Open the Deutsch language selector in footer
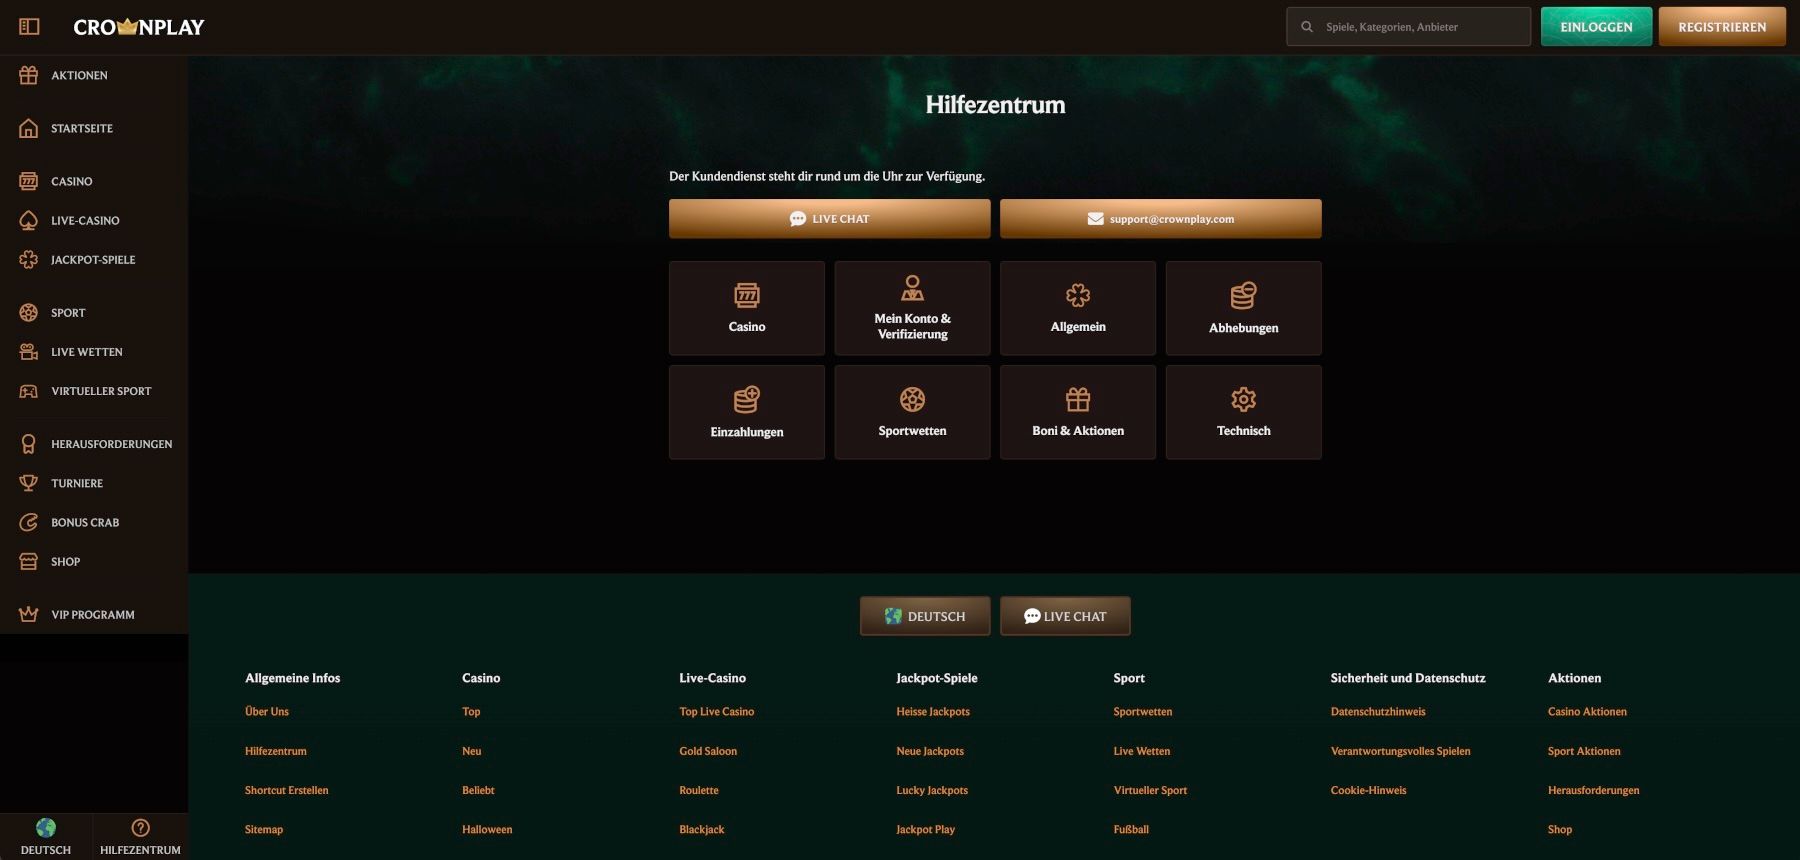Screen dimensions: 1800x860 point(925,616)
